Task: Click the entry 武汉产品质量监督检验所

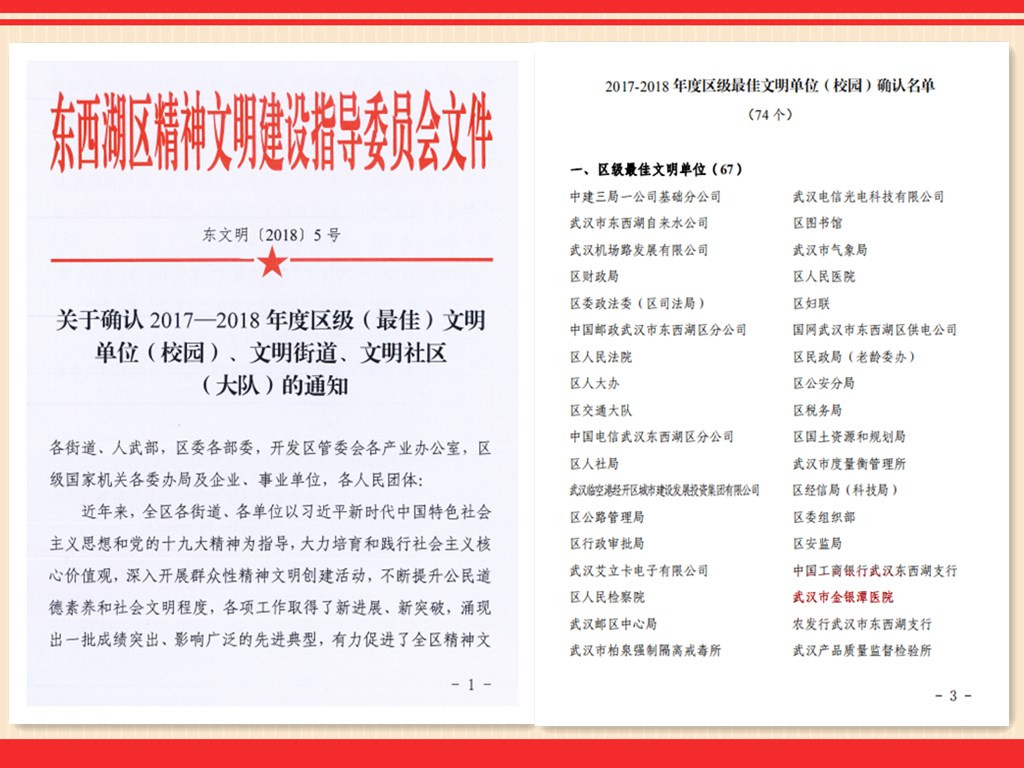Action: 861,651
